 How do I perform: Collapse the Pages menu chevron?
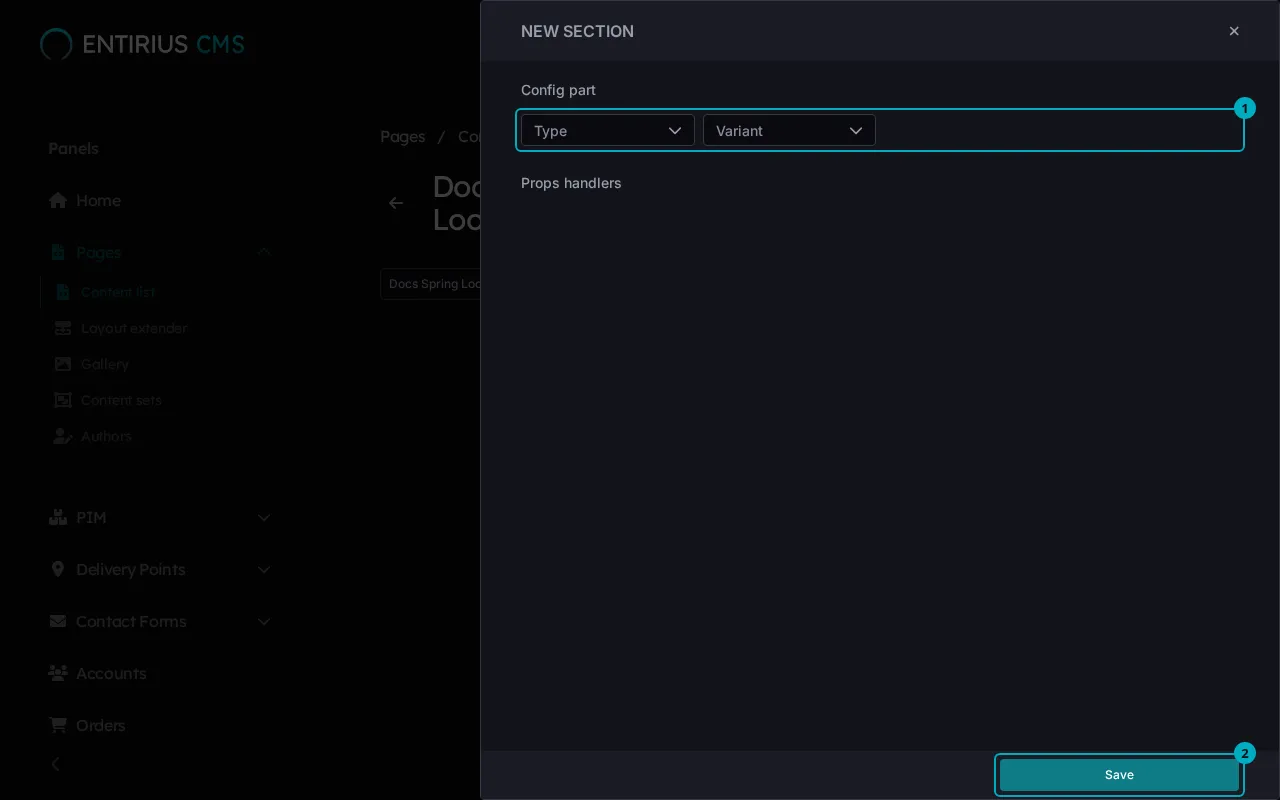tap(264, 252)
